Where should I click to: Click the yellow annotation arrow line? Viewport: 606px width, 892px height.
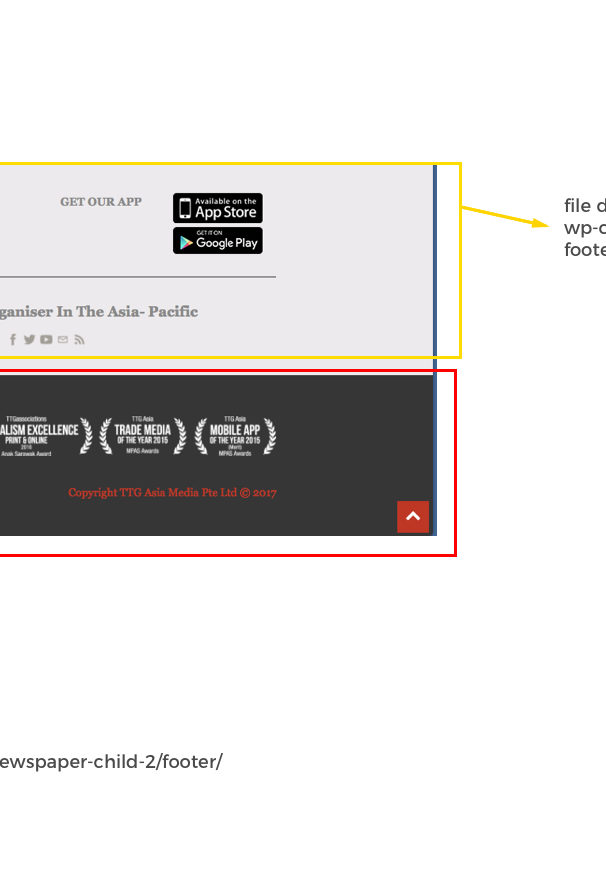click(x=505, y=217)
